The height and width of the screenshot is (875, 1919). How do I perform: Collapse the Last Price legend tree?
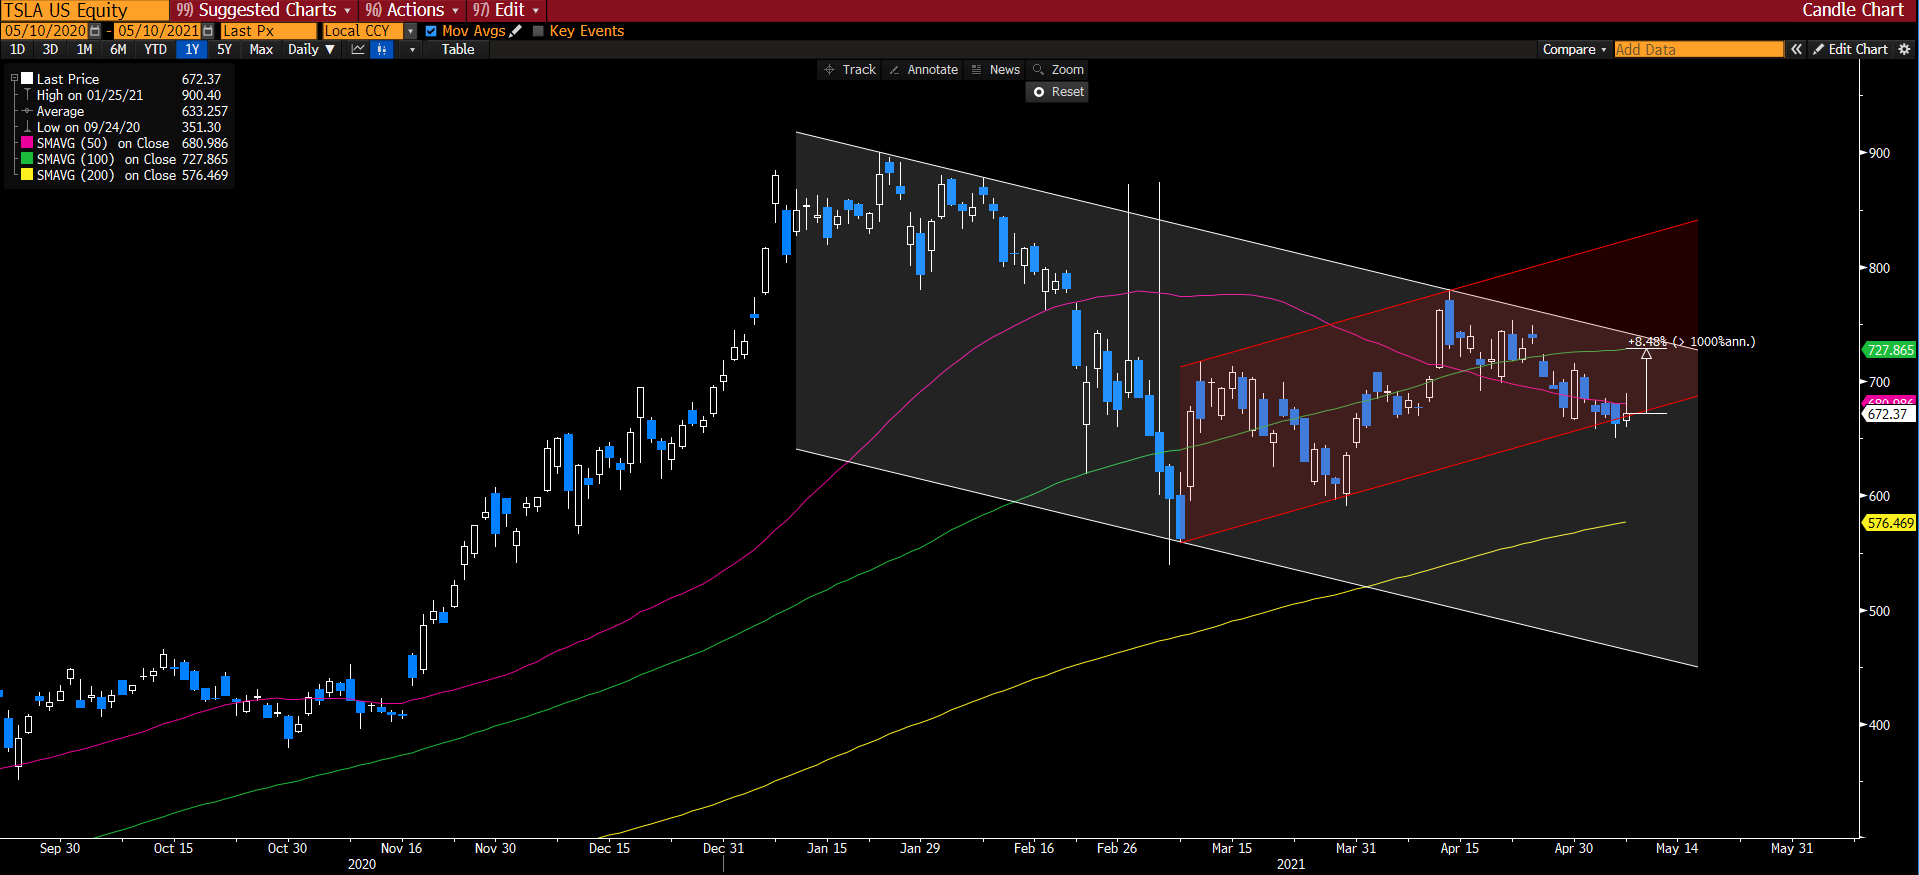(14, 78)
